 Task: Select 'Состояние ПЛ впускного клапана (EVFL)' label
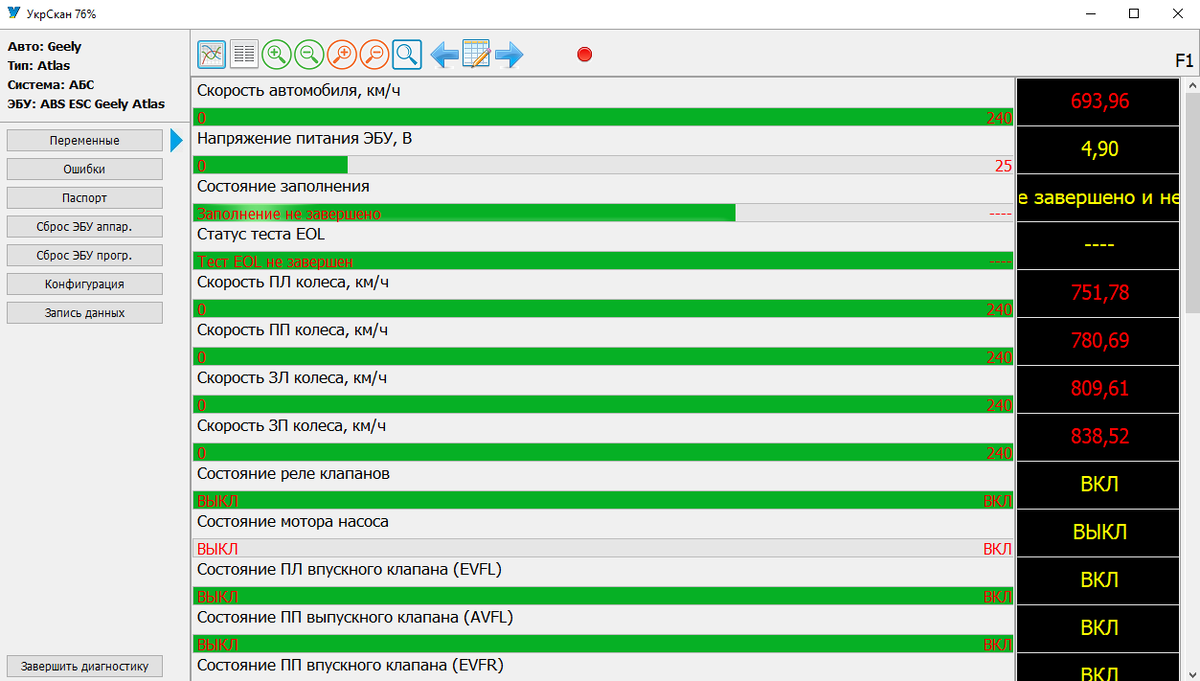click(x=349, y=570)
